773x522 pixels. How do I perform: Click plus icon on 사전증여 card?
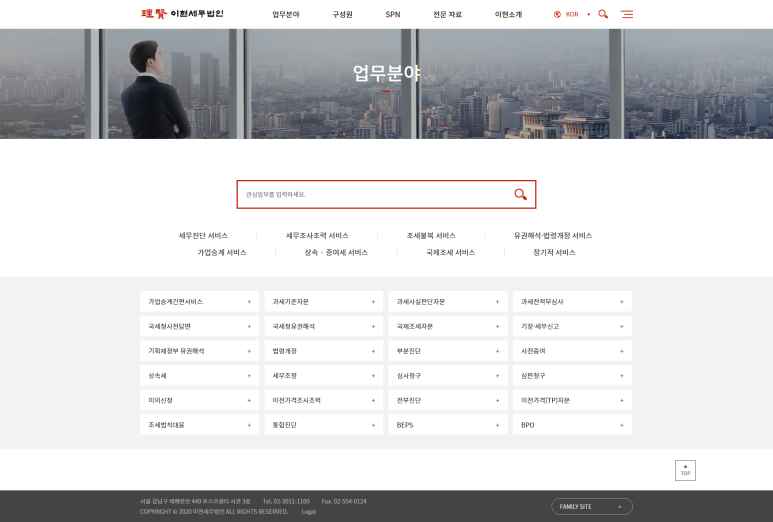(x=622, y=351)
